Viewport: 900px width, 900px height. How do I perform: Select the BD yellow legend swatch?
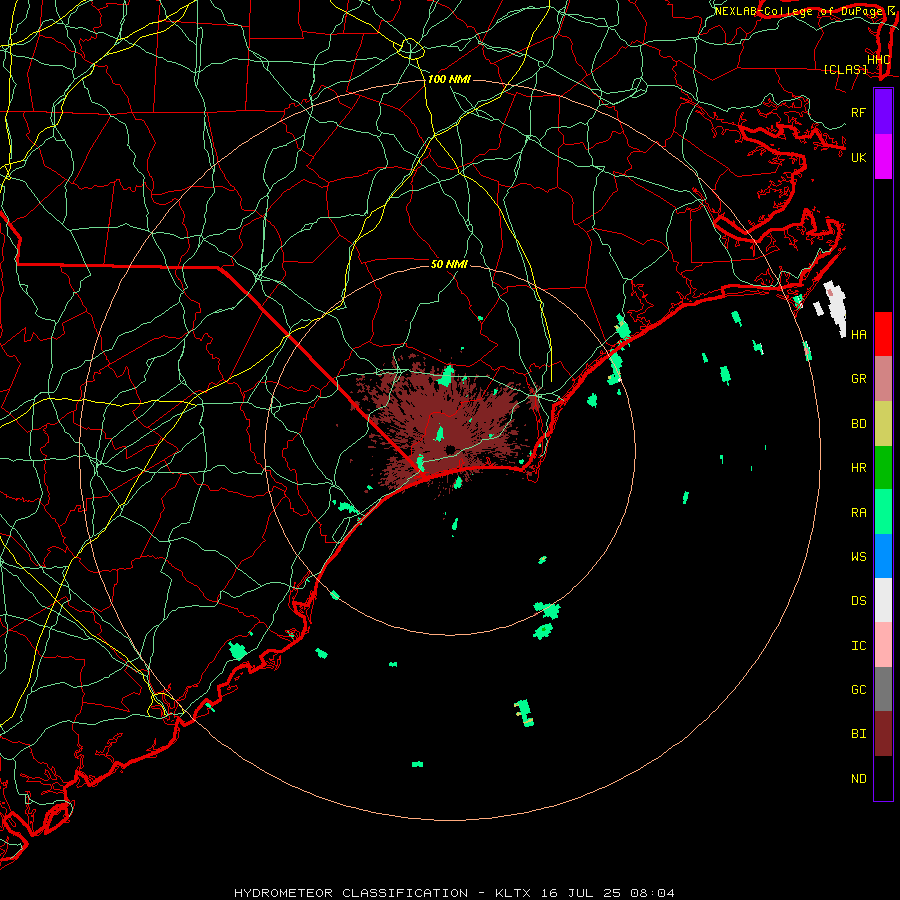pos(883,424)
